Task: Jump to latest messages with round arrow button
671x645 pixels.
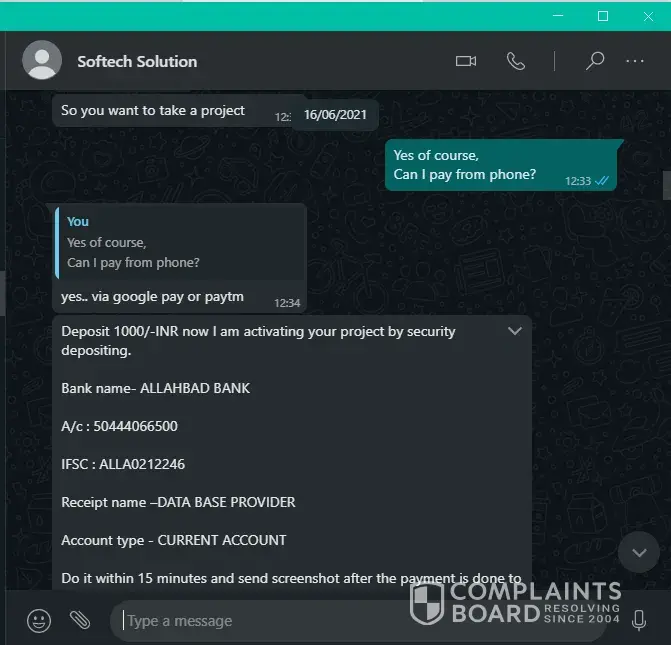Action: coord(639,553)
